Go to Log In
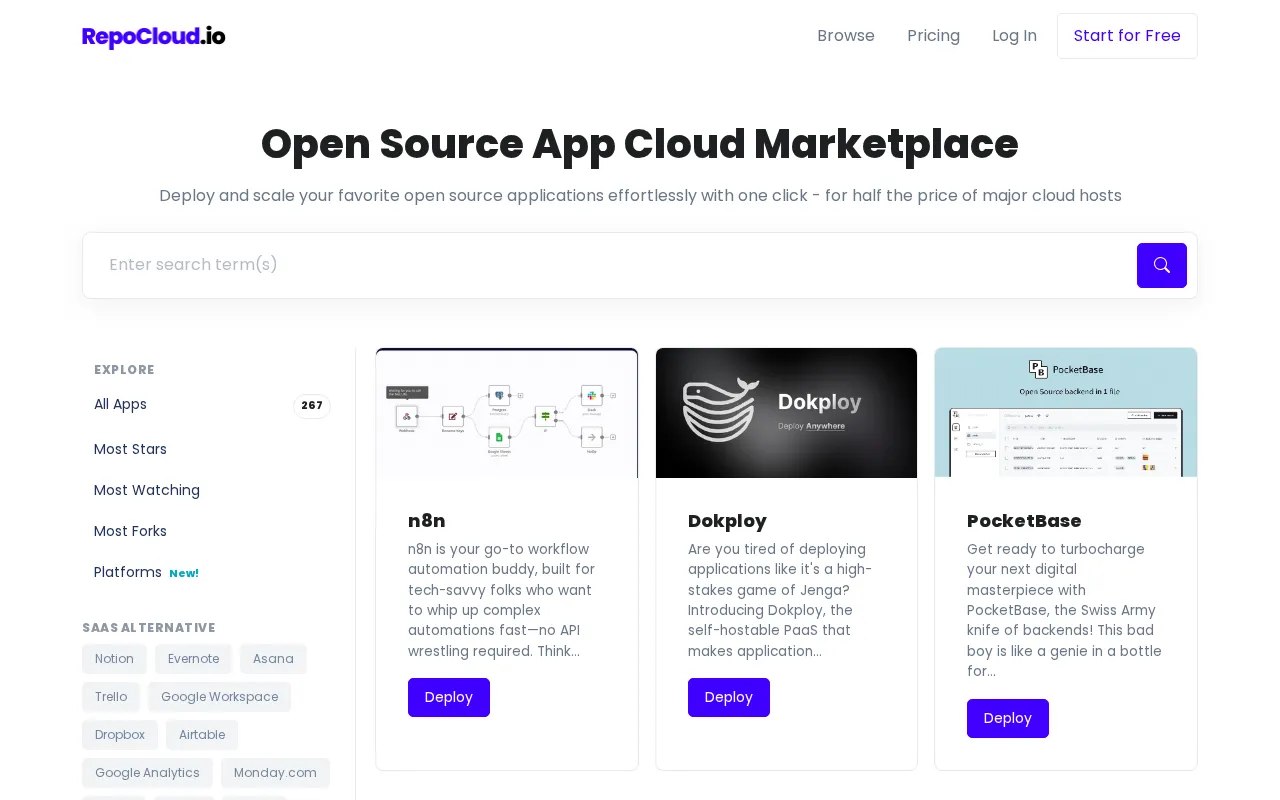Image resolution: width=1280 pixels, height=800 pixels. 1014,36
